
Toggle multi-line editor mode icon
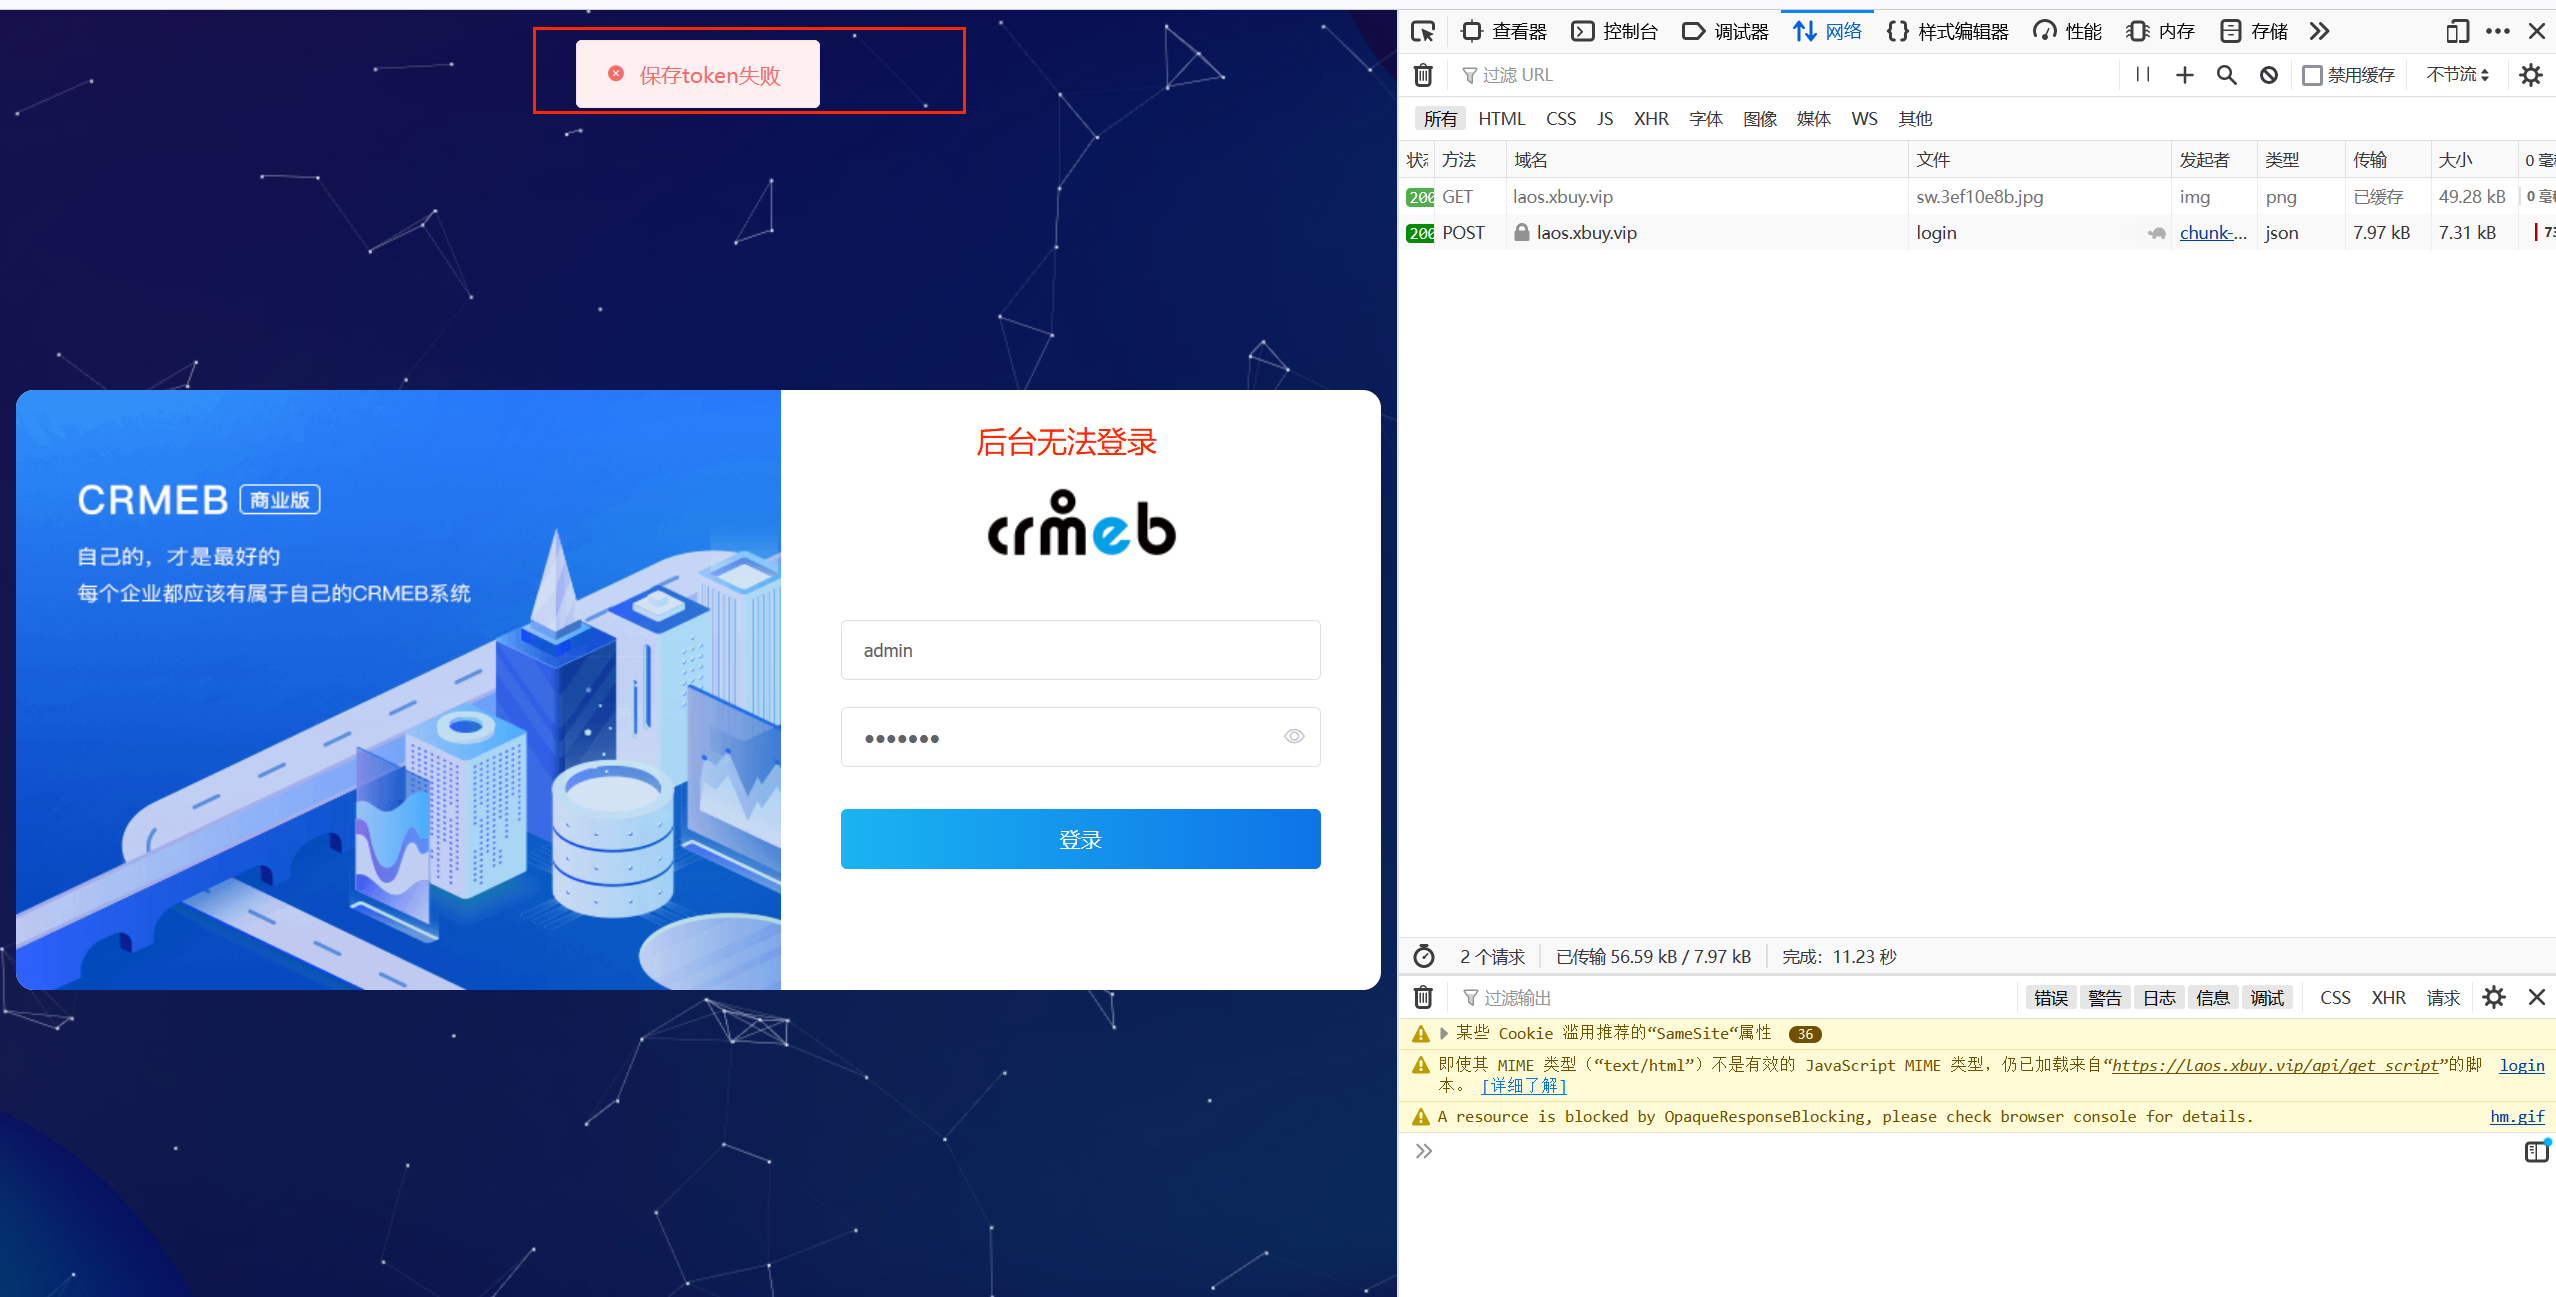(2537, 1152)
